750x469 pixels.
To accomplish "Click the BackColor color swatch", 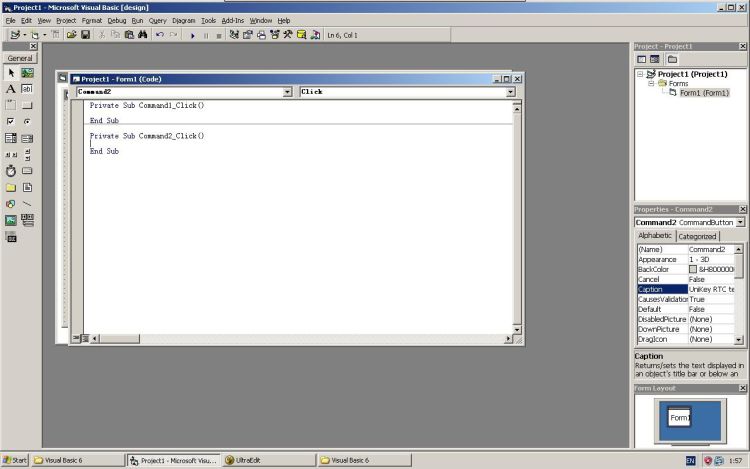I will pos(693,269).
